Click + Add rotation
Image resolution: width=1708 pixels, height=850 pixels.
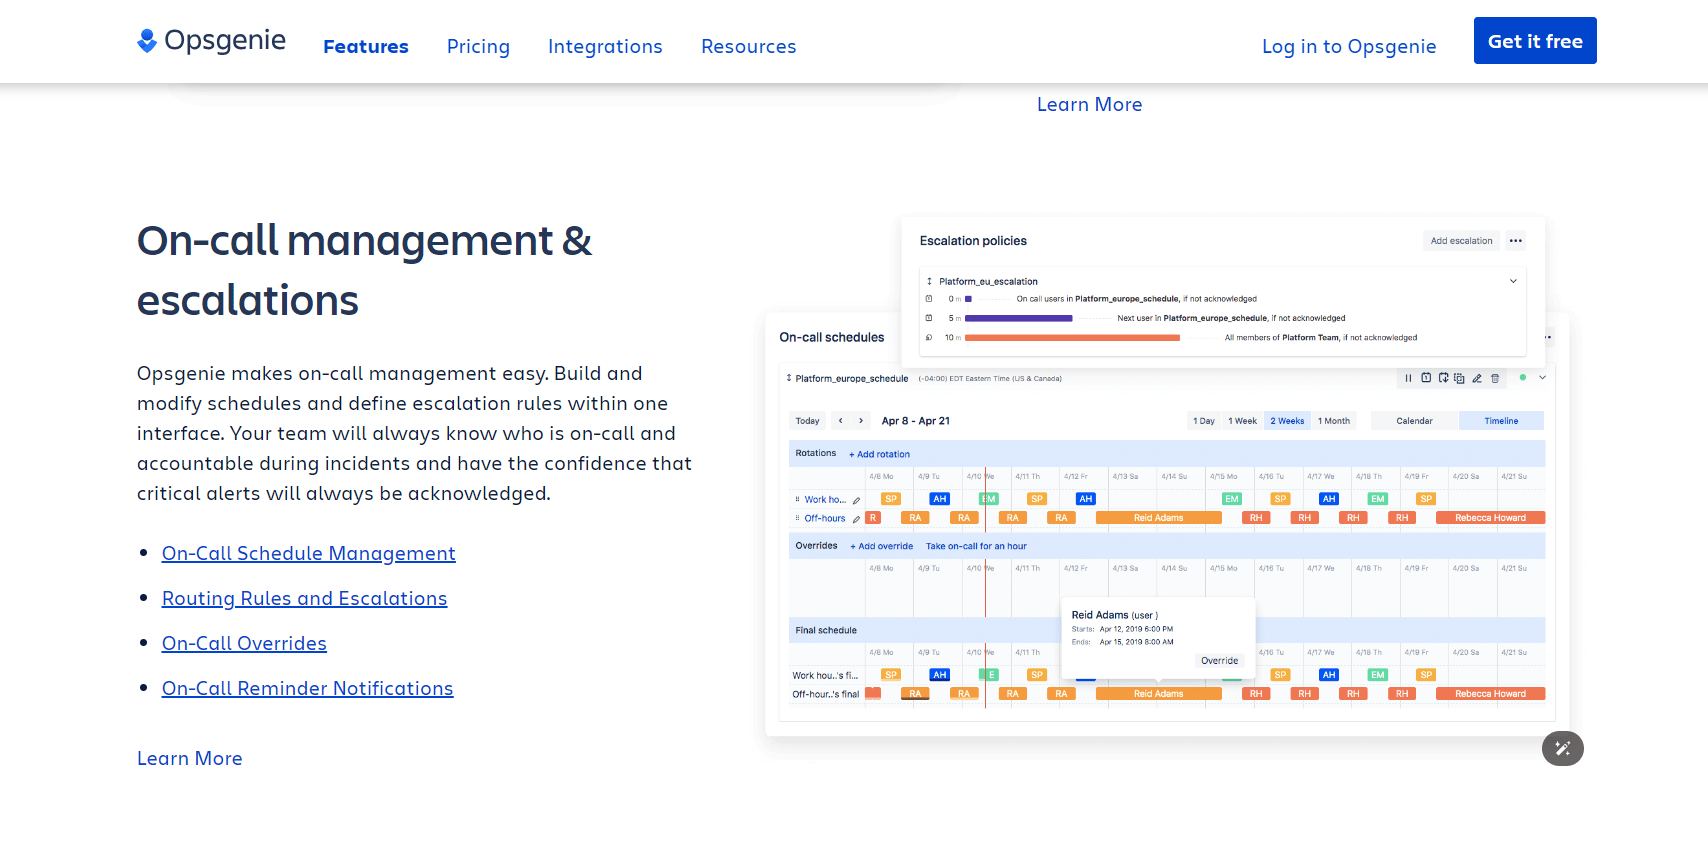coord(879,454)
